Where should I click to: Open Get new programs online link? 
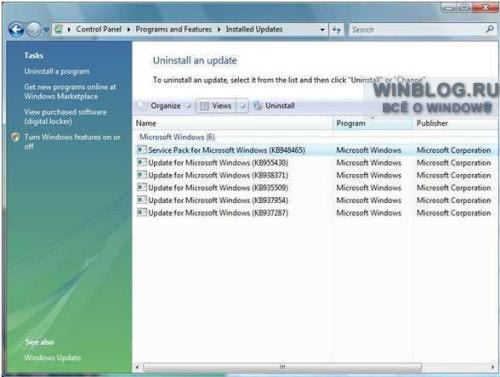click(x=70, y=92)
